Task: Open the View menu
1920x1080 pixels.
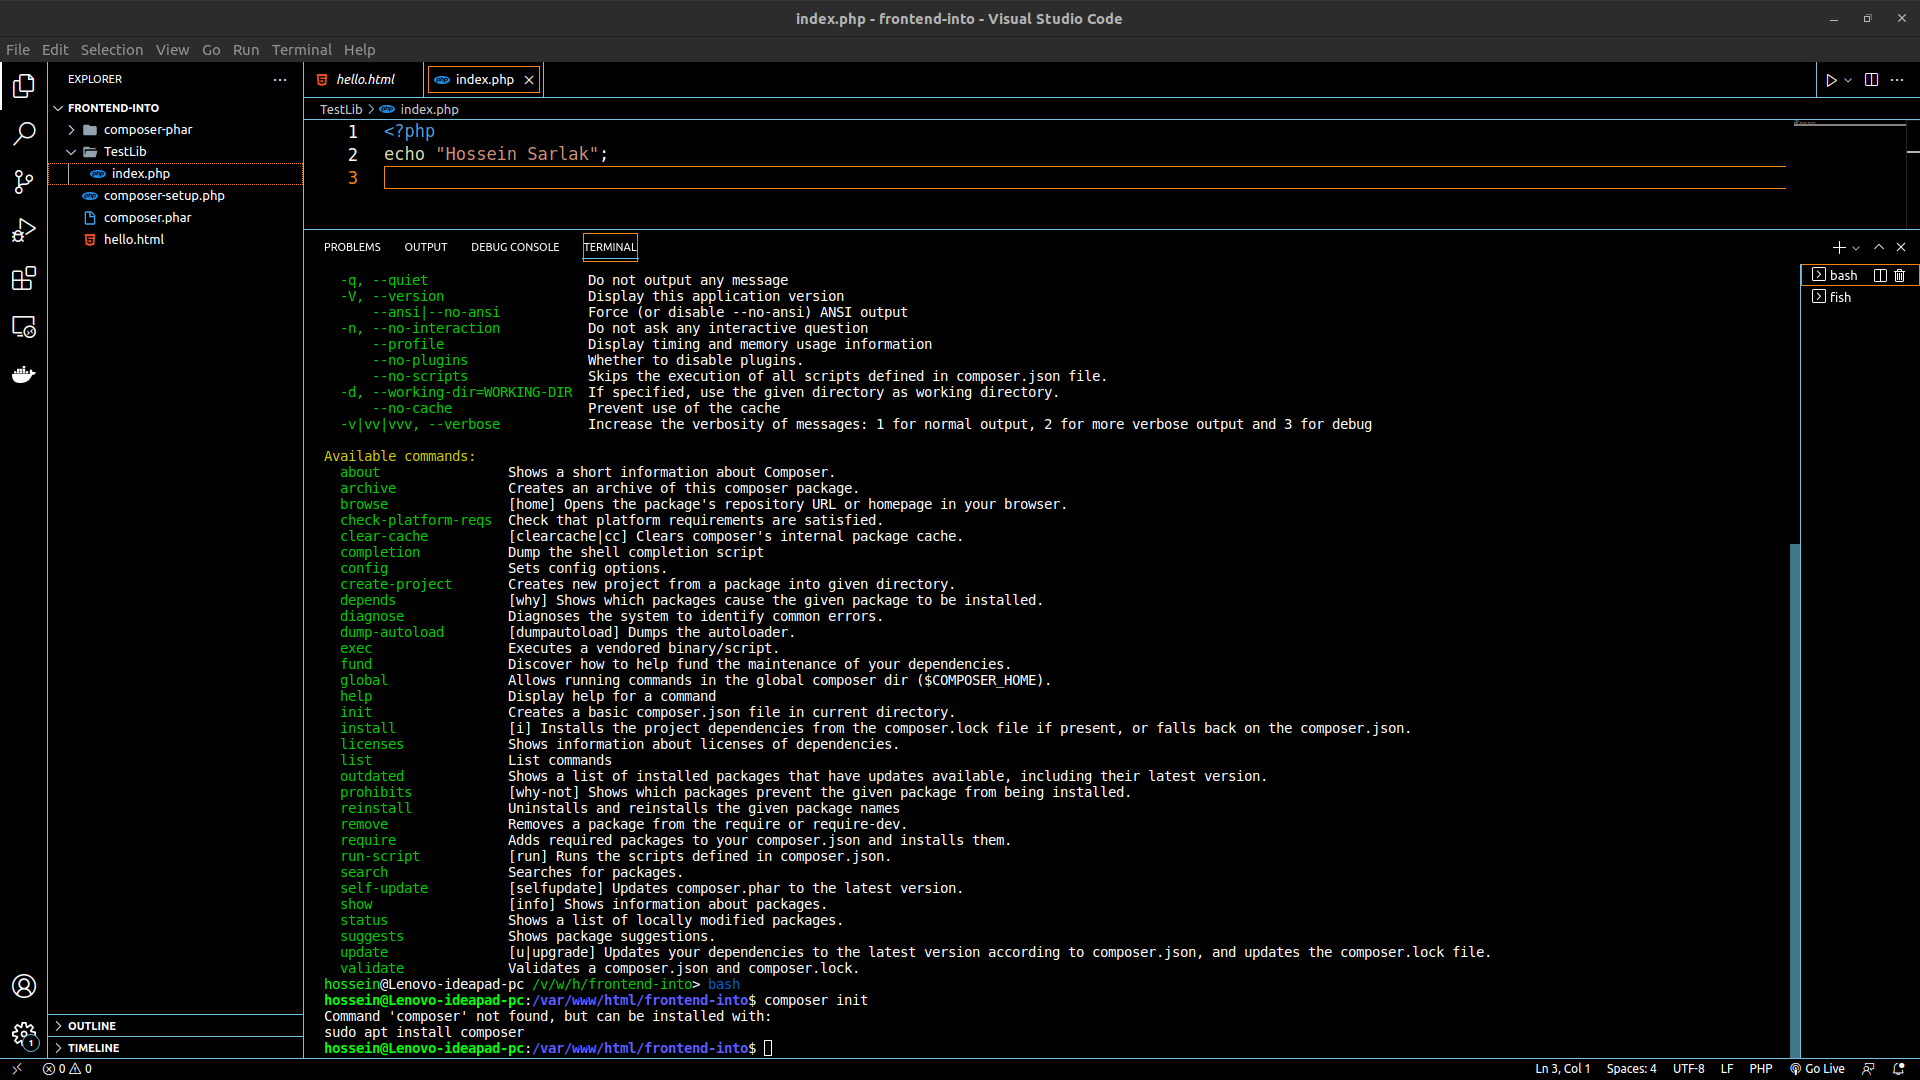Action: 172,50
